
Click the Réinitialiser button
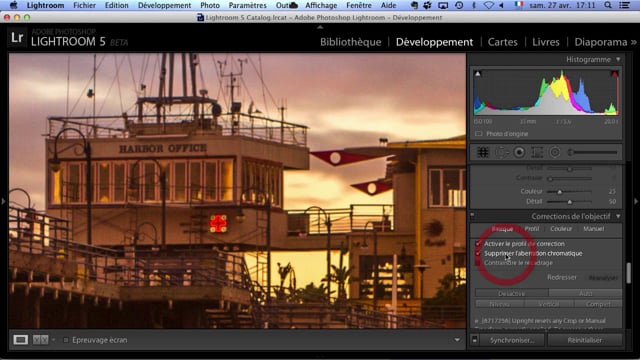[x=584, y=340]
